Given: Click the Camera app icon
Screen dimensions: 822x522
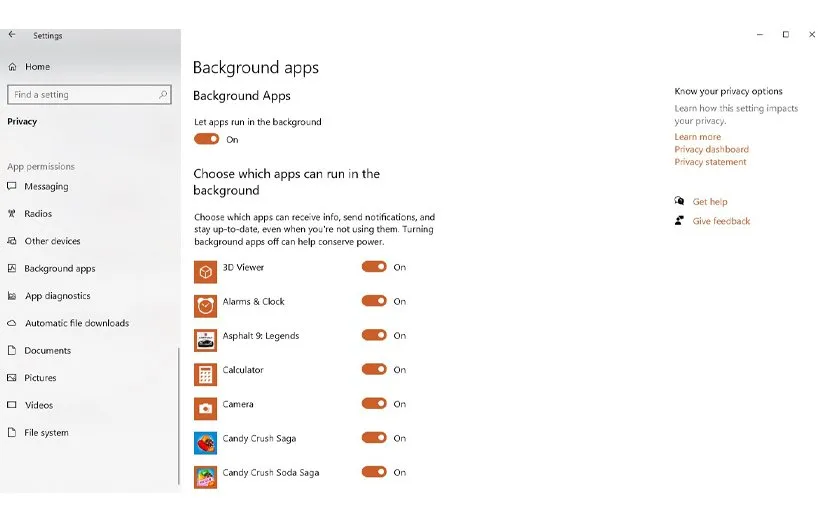Looking at the screenshot, I should click(205, 408).
